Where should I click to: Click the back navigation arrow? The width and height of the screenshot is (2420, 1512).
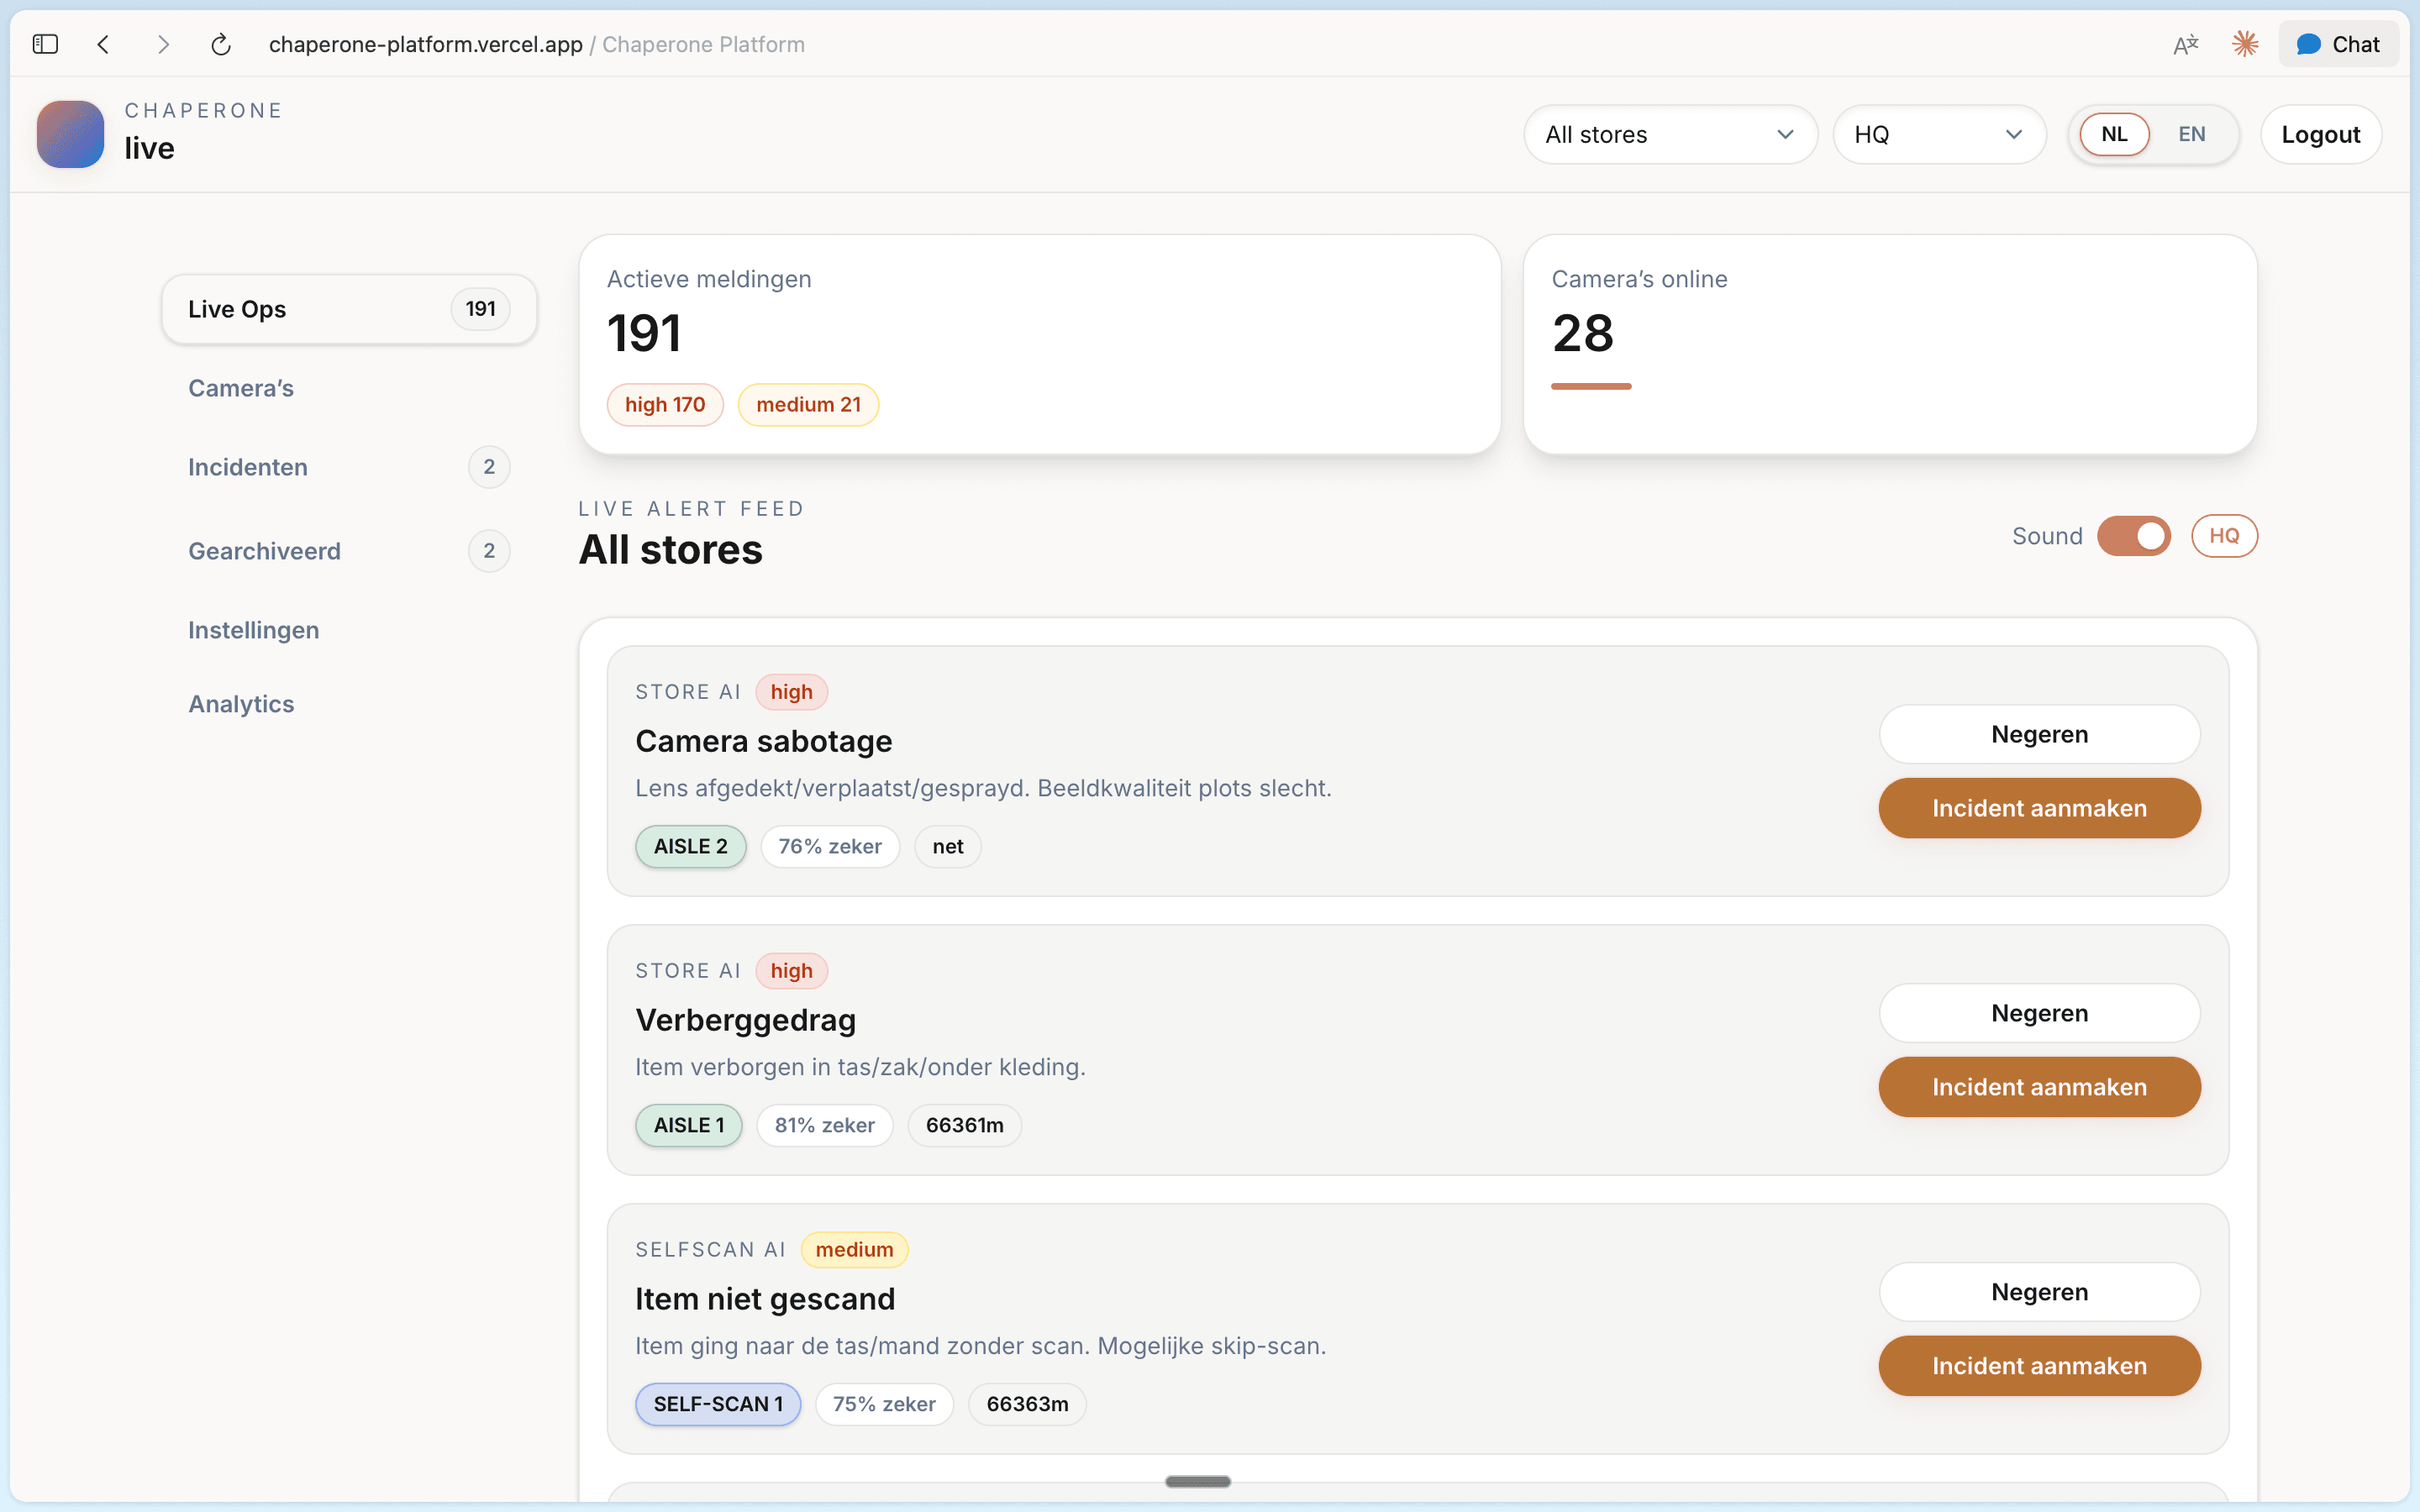[104, 44]
